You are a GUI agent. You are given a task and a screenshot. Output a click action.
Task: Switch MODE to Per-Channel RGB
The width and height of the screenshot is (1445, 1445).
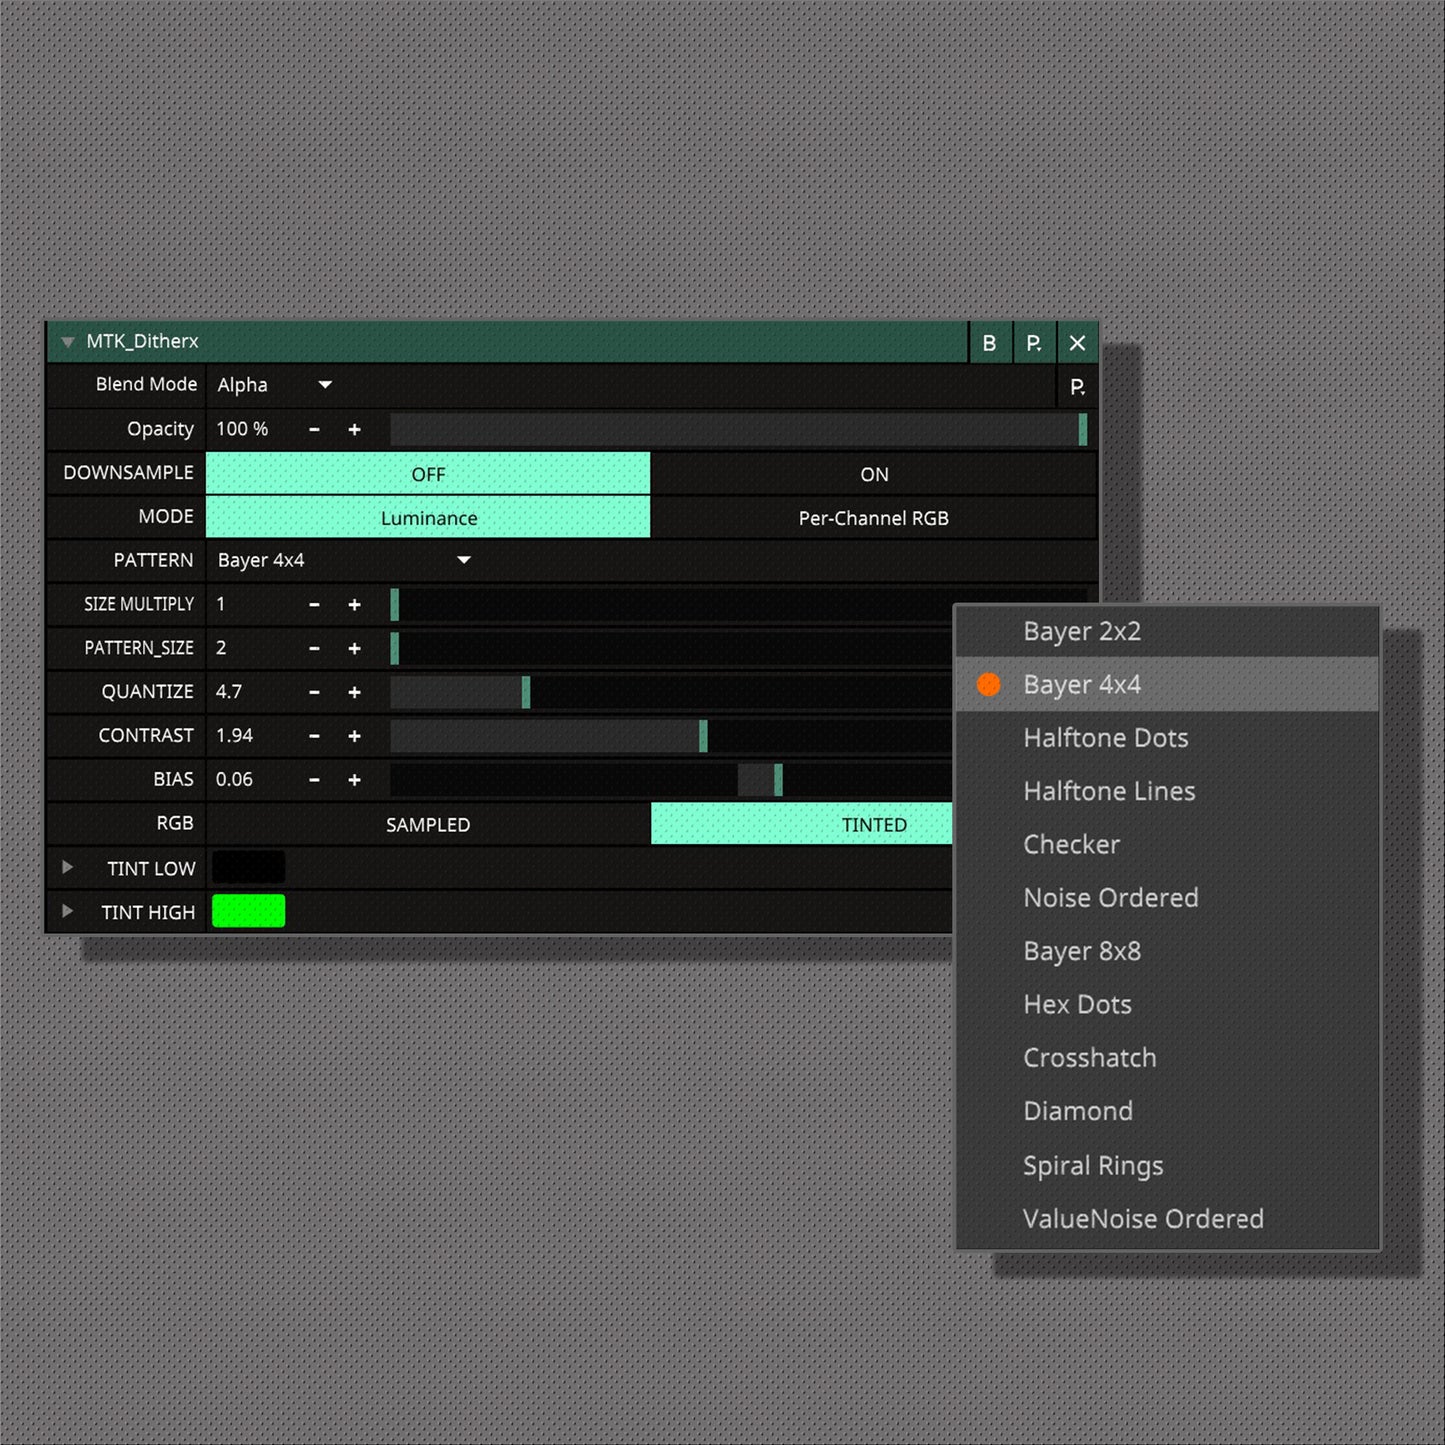873,517
